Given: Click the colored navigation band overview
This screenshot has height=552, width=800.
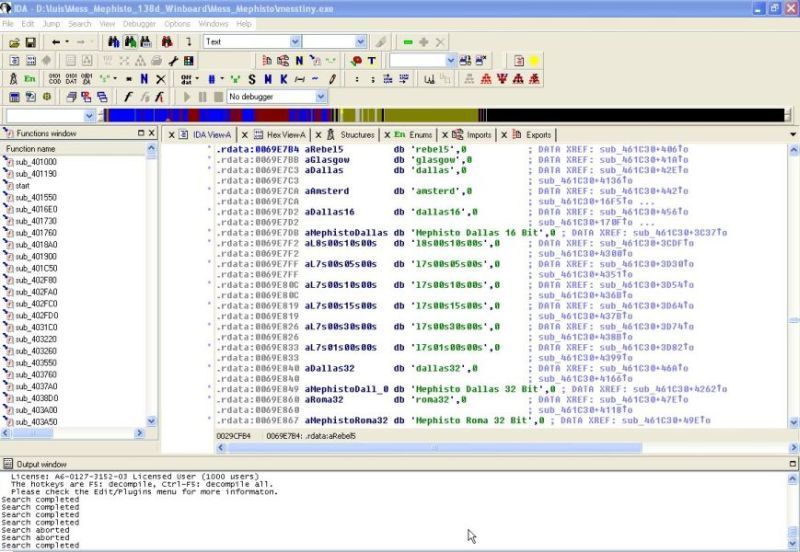Looking at the screenshot, I should tap(444, 115).
